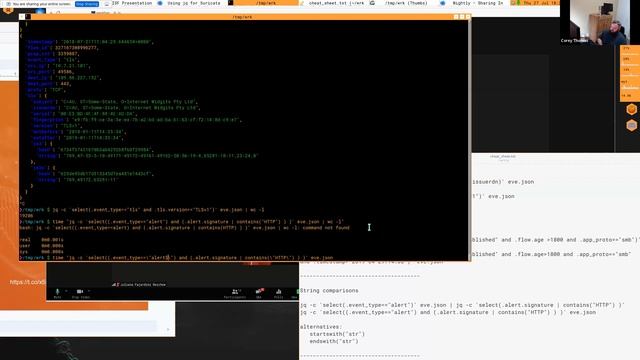Open audio options arrow next to Mute
This screenshot has height=360, width=640.
[66, 291]
